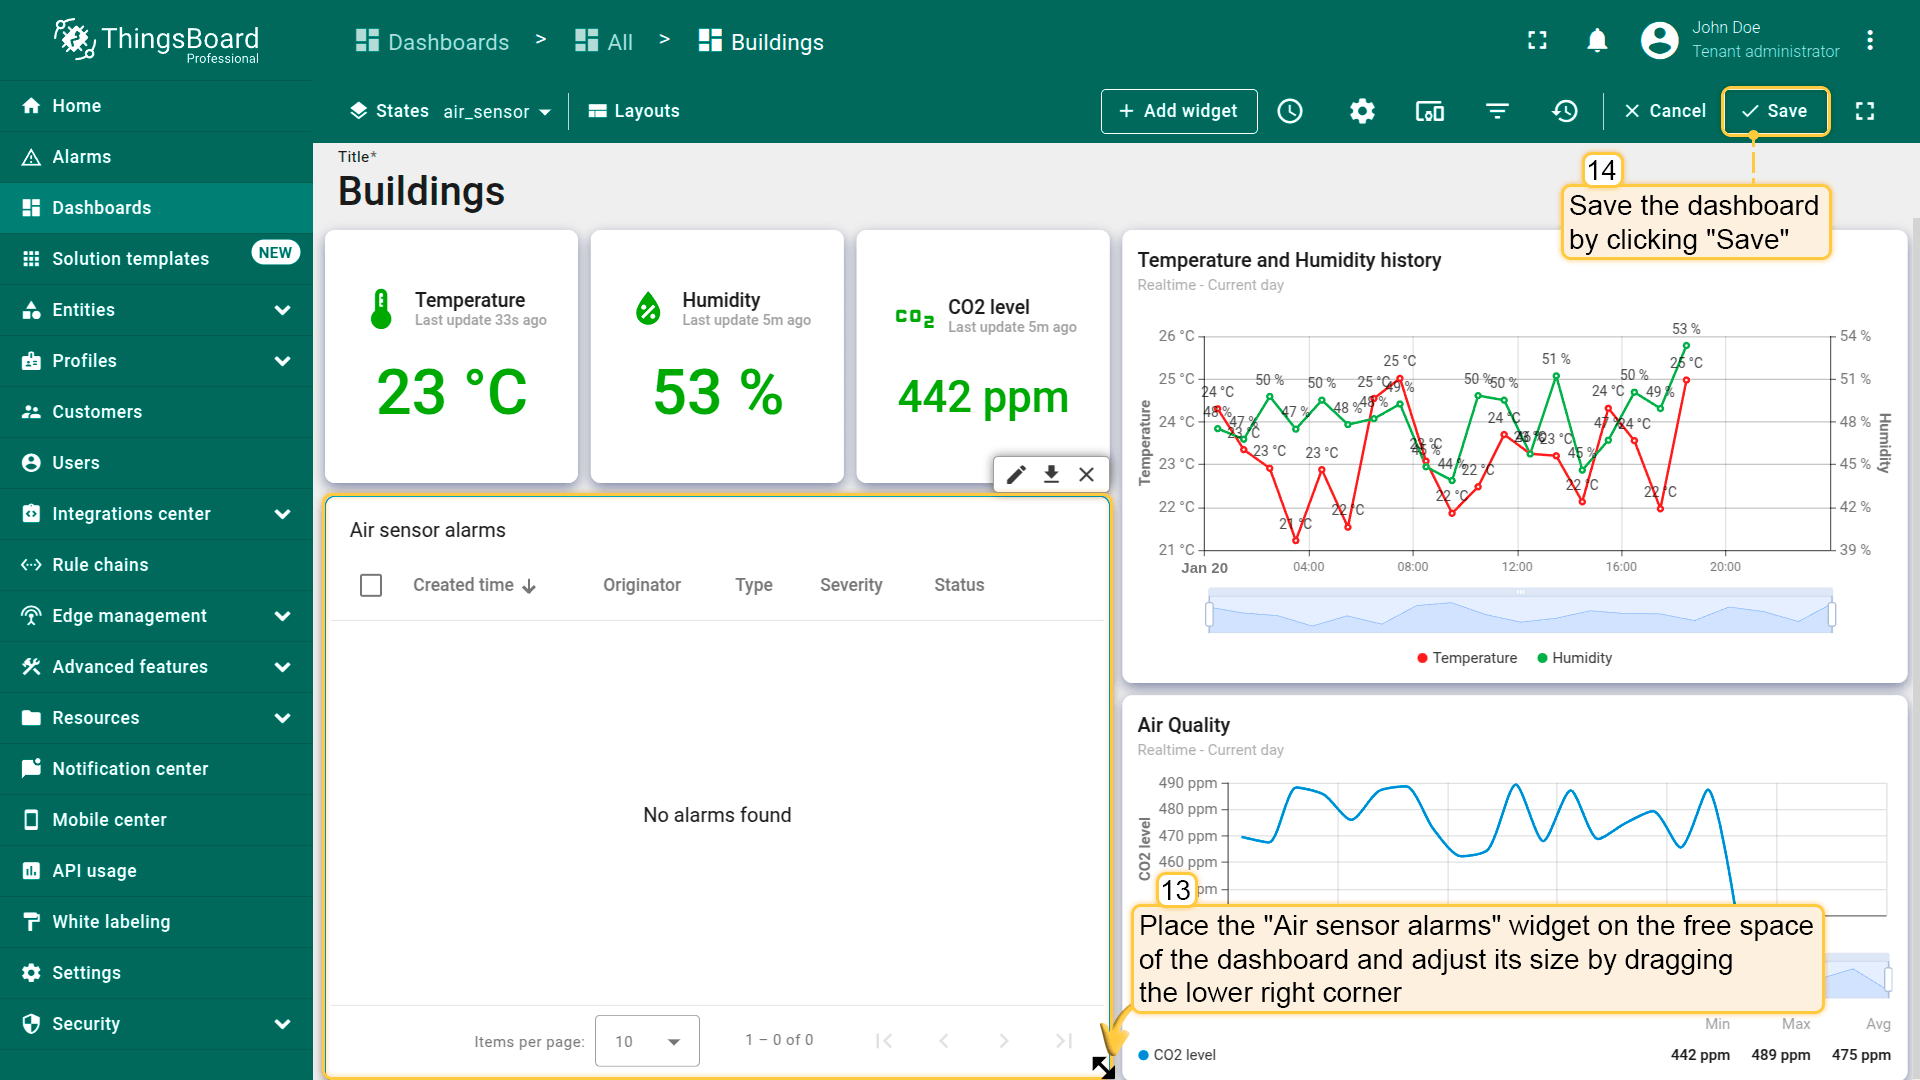Screen dimensions: 1920x1080
Task: Go to Alarms sidebar item
Action: pos(82,157)
